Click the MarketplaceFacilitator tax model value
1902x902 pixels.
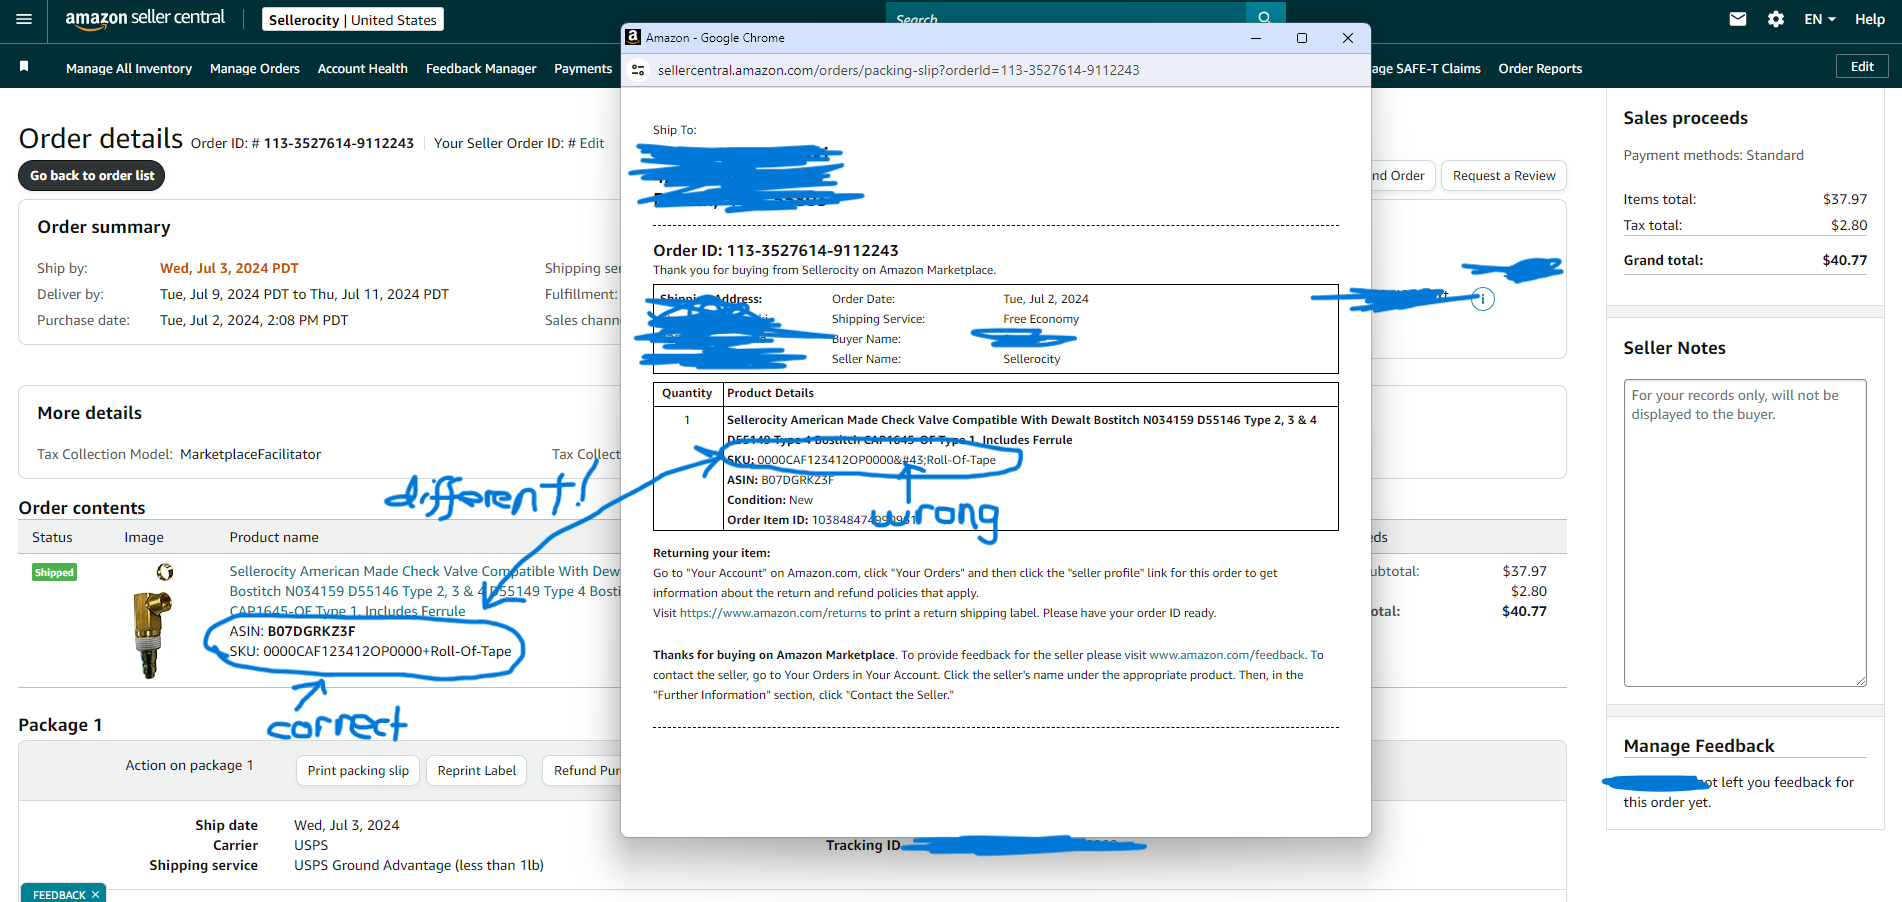(x=250, y=454)
